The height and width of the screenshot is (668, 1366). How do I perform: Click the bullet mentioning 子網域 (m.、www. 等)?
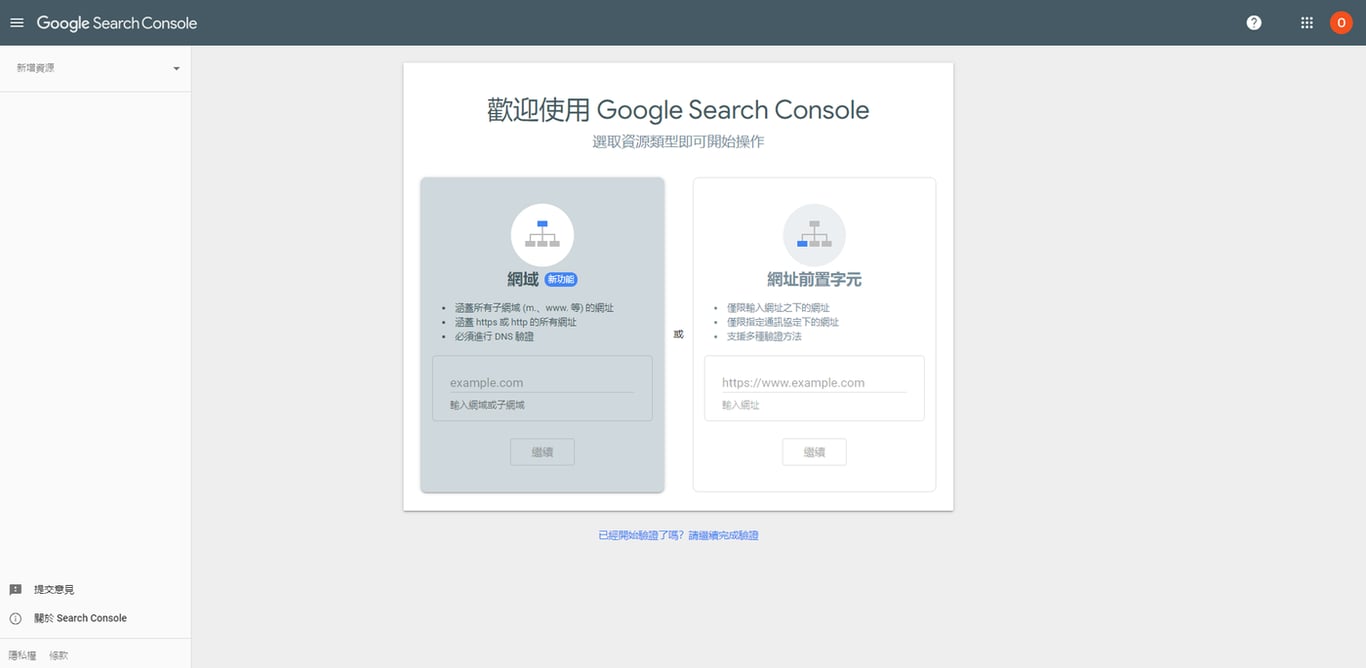pos(534,308)
